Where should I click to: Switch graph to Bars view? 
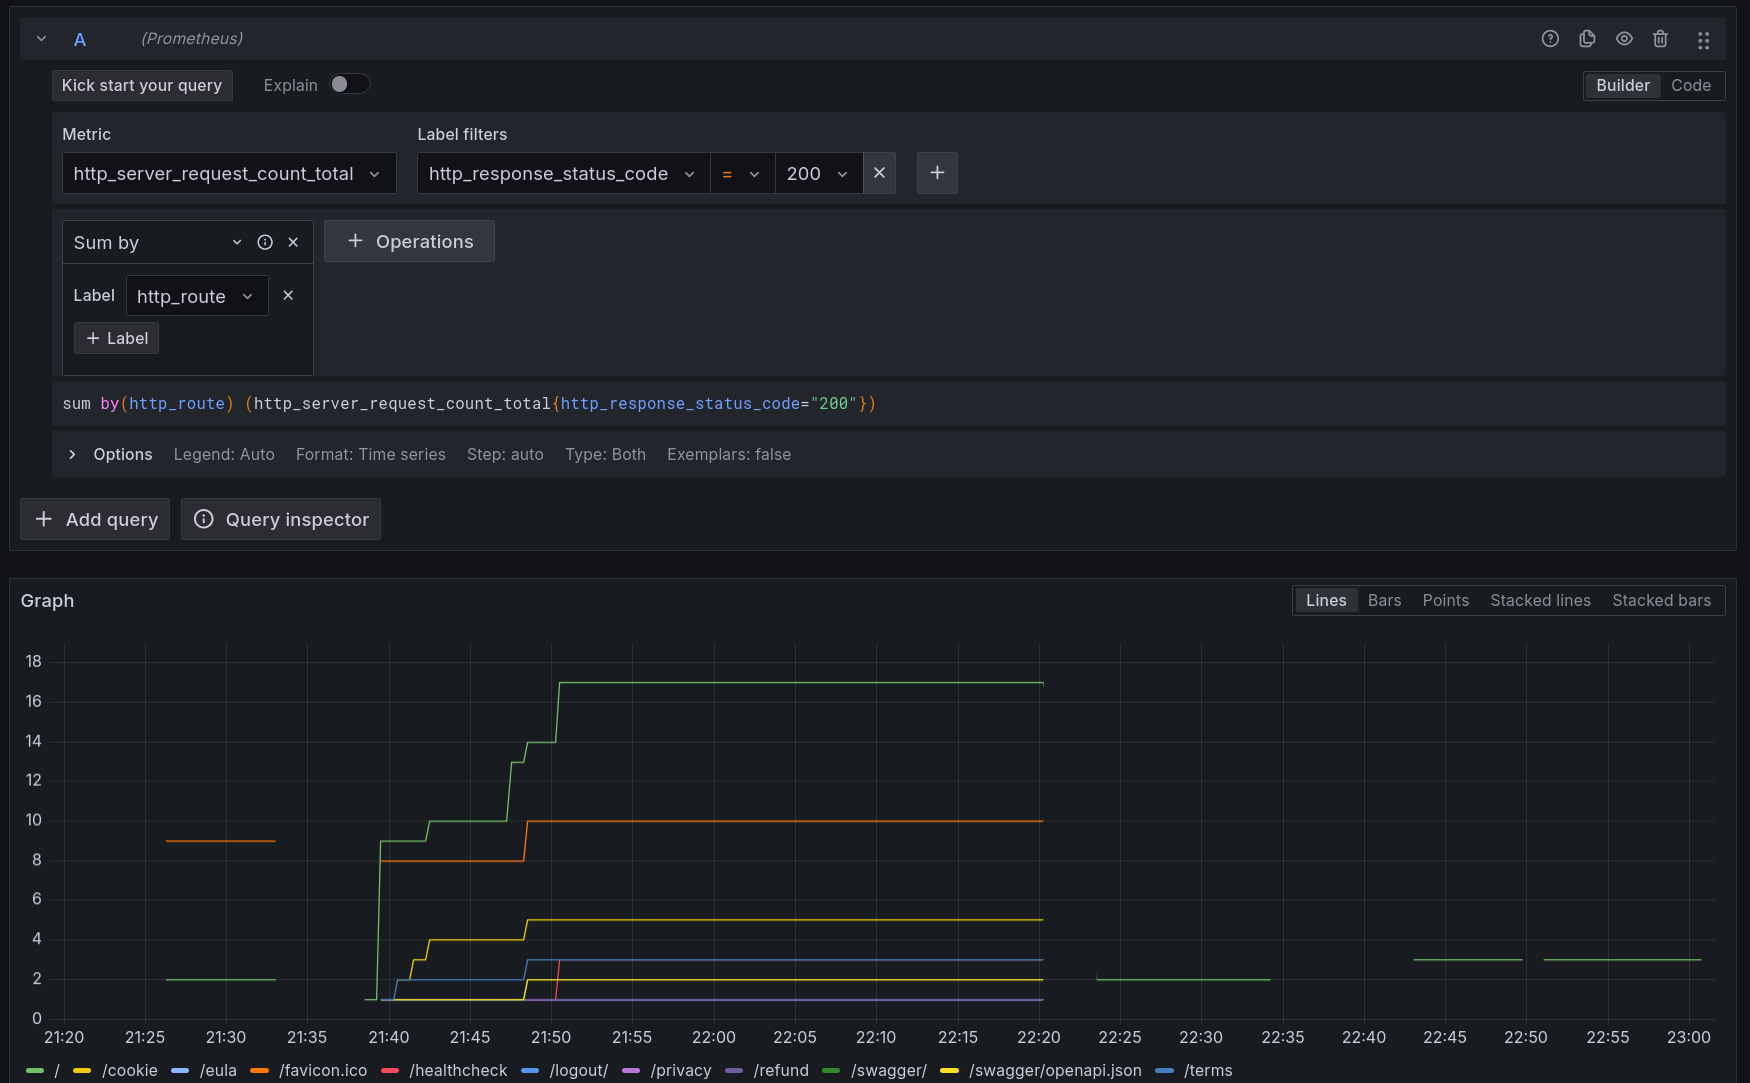click(1384, 600)
